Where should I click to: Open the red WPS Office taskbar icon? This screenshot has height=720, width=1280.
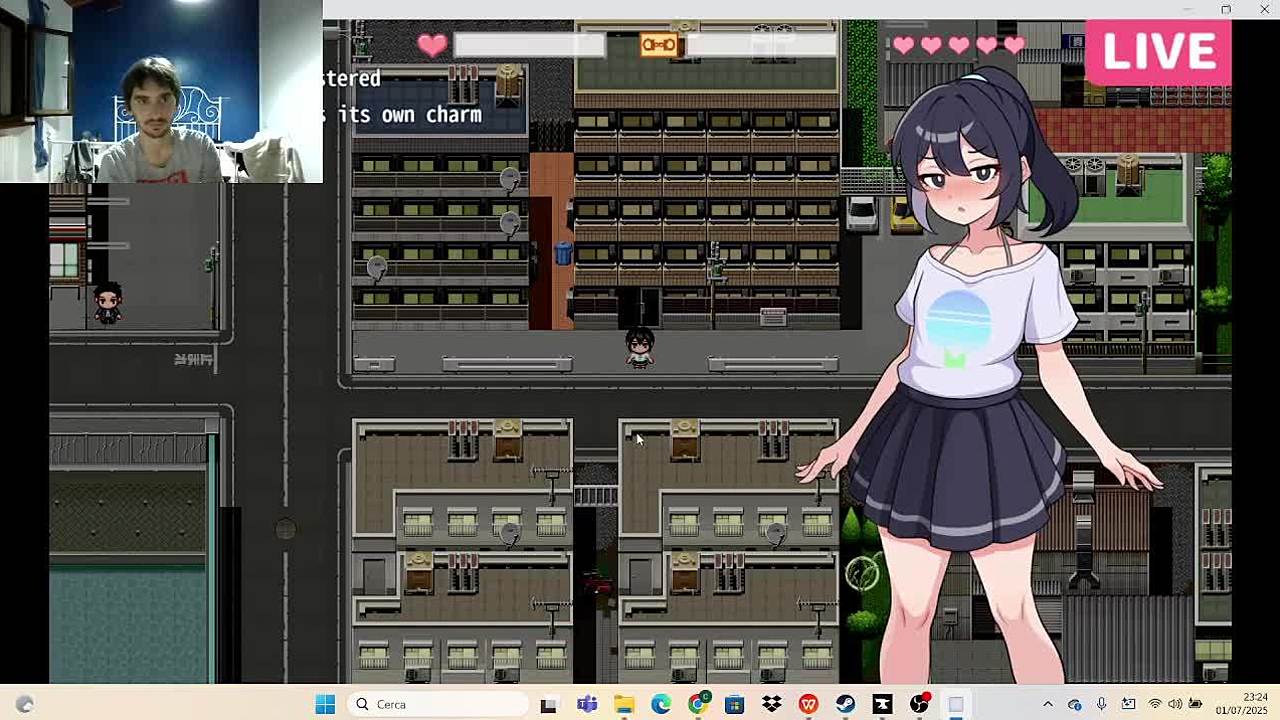(x=808, y=705)
